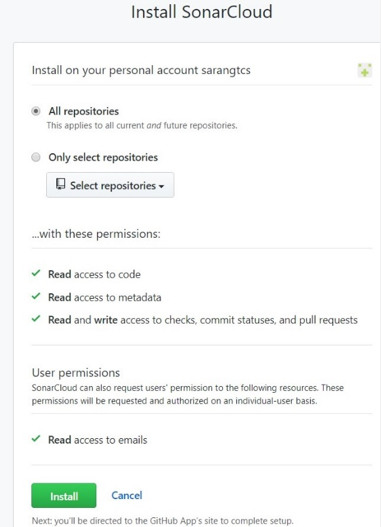The image size is (381, 527).
Task: Click the caret arrow on Select repositories
Action: point(161,186)
